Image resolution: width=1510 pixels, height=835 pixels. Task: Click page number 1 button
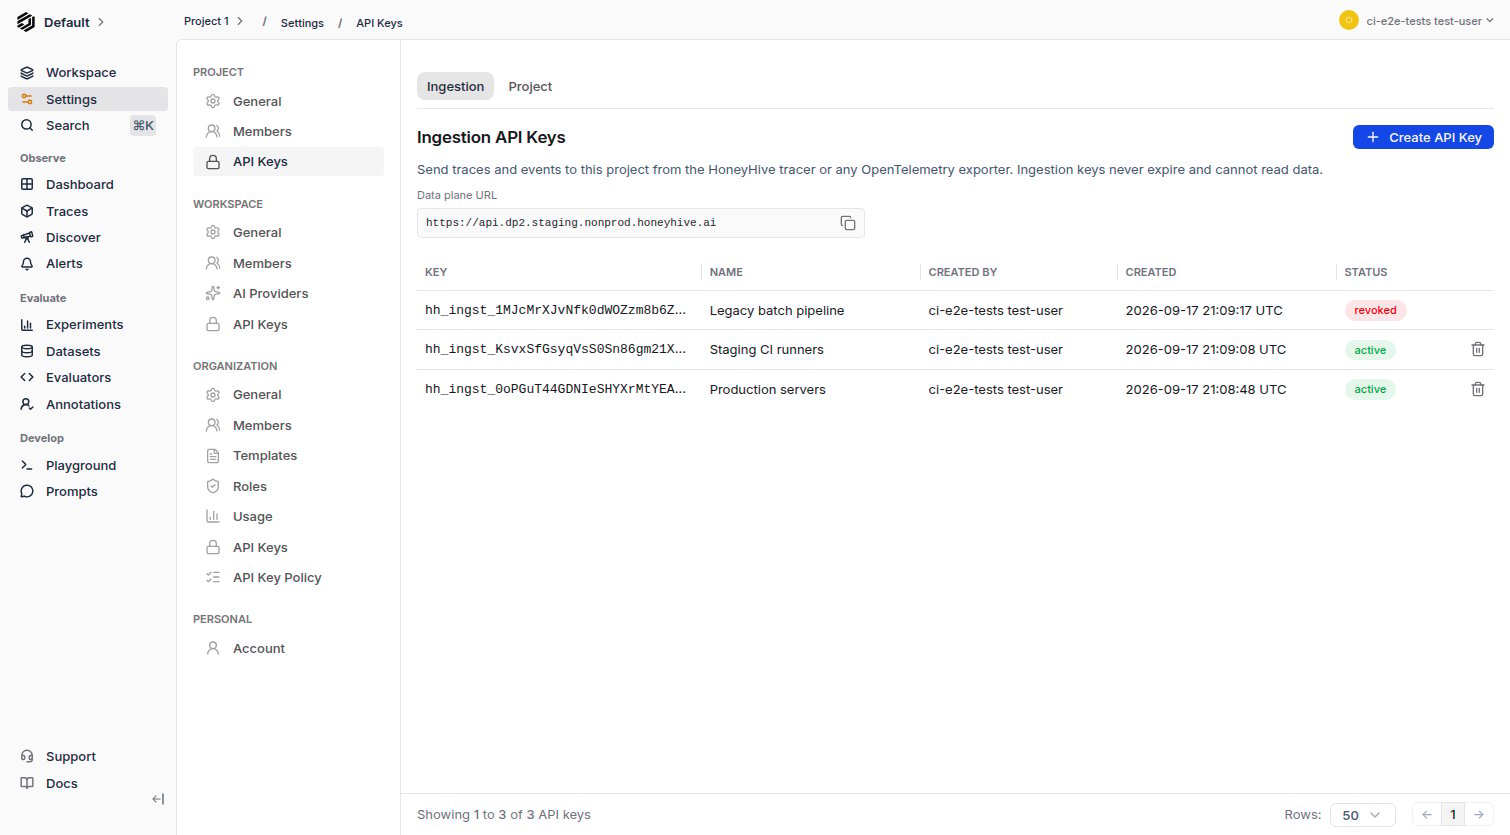click(1453, 815)
